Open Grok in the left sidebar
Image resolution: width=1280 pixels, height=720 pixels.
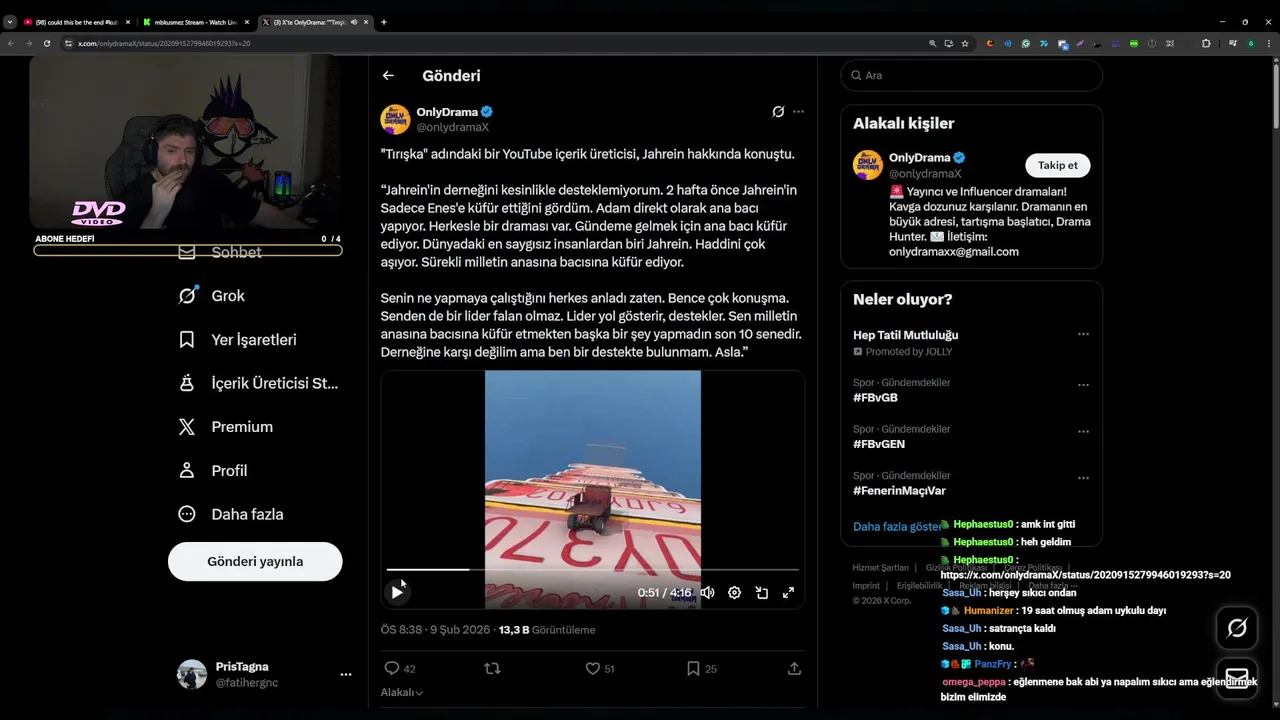pos(211,296)
